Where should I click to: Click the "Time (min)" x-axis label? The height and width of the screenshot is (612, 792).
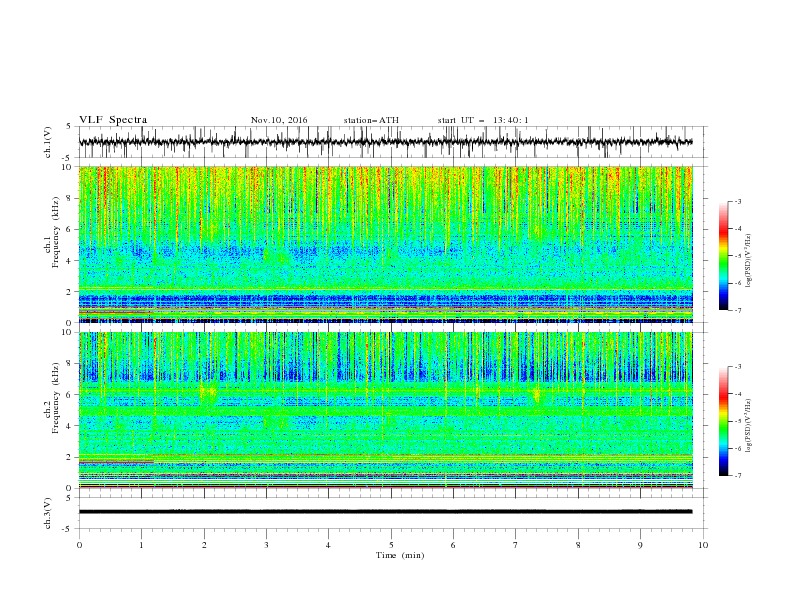pyautogui.click(x=400, y=555)
